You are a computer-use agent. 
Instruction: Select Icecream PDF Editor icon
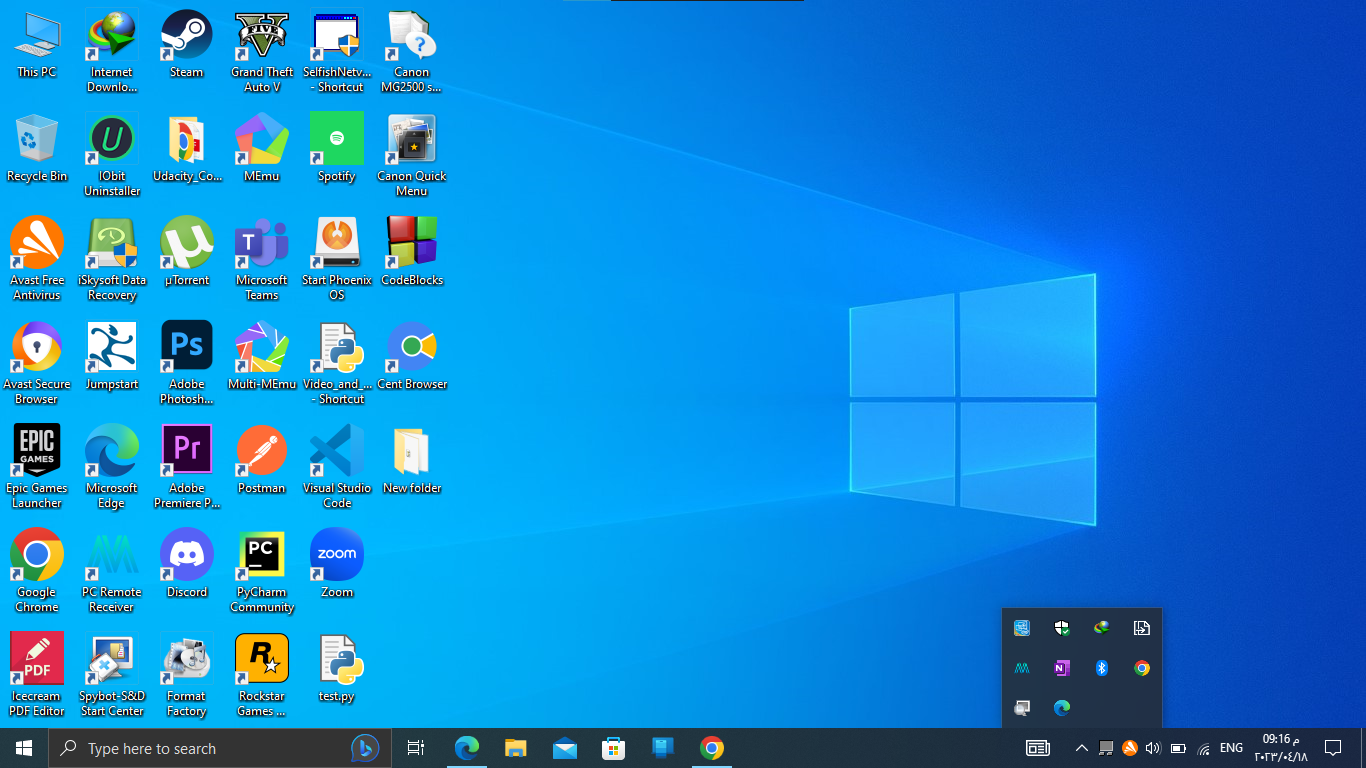(37, 676)
